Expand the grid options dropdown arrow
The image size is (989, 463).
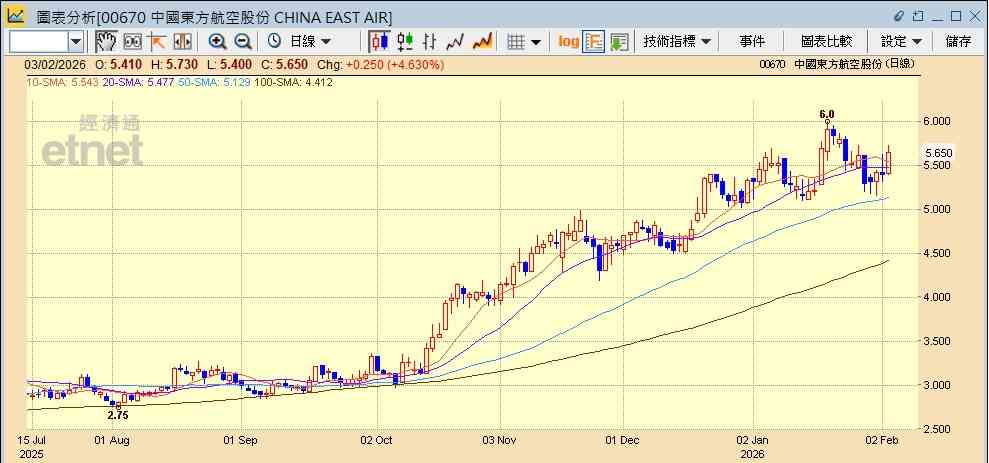pyautogui.click(x=536, y=42)
